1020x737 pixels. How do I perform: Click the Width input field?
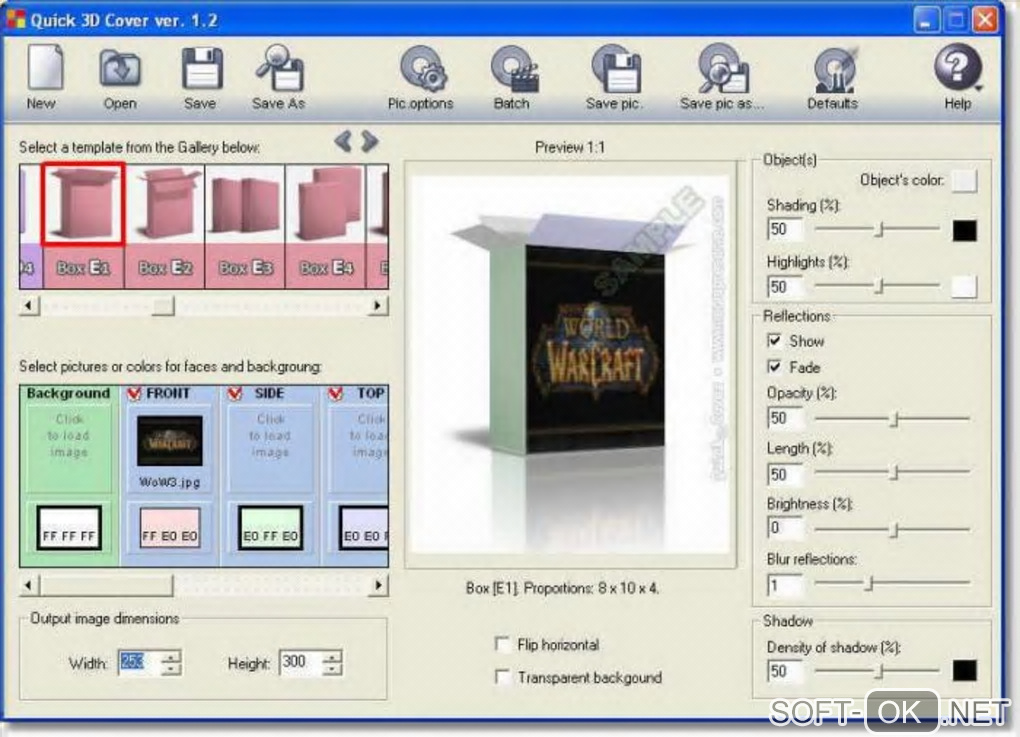pos(139,662)
